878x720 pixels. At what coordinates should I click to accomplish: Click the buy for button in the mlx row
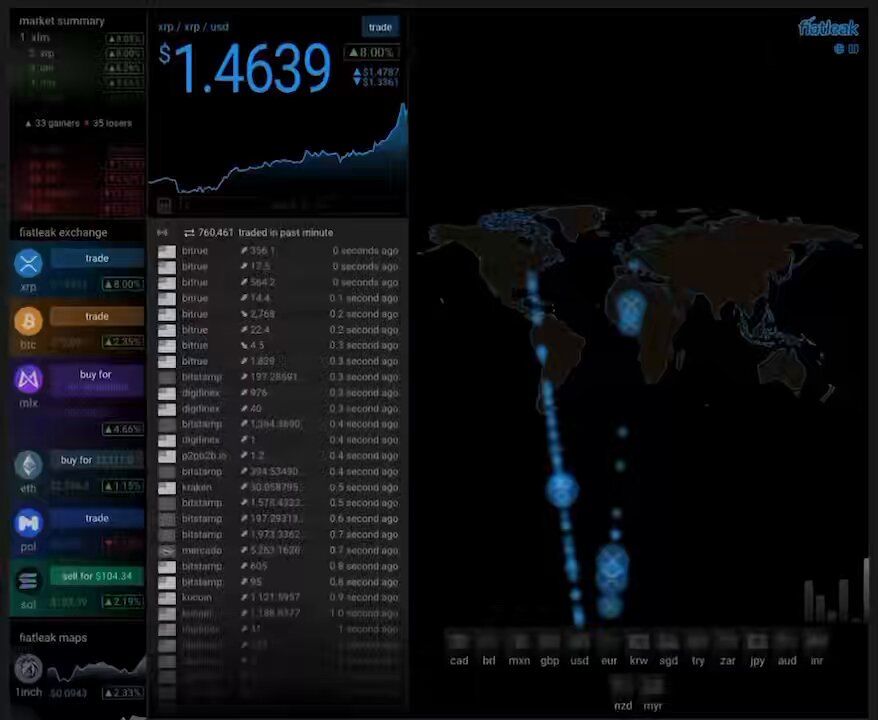[x=96, y=380]
